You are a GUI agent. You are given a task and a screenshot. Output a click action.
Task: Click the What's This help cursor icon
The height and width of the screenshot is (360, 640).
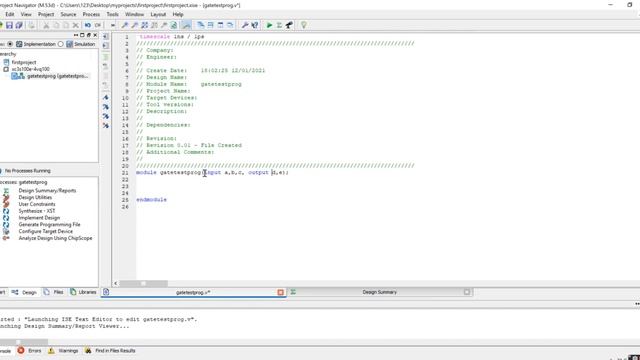(255, 25)
